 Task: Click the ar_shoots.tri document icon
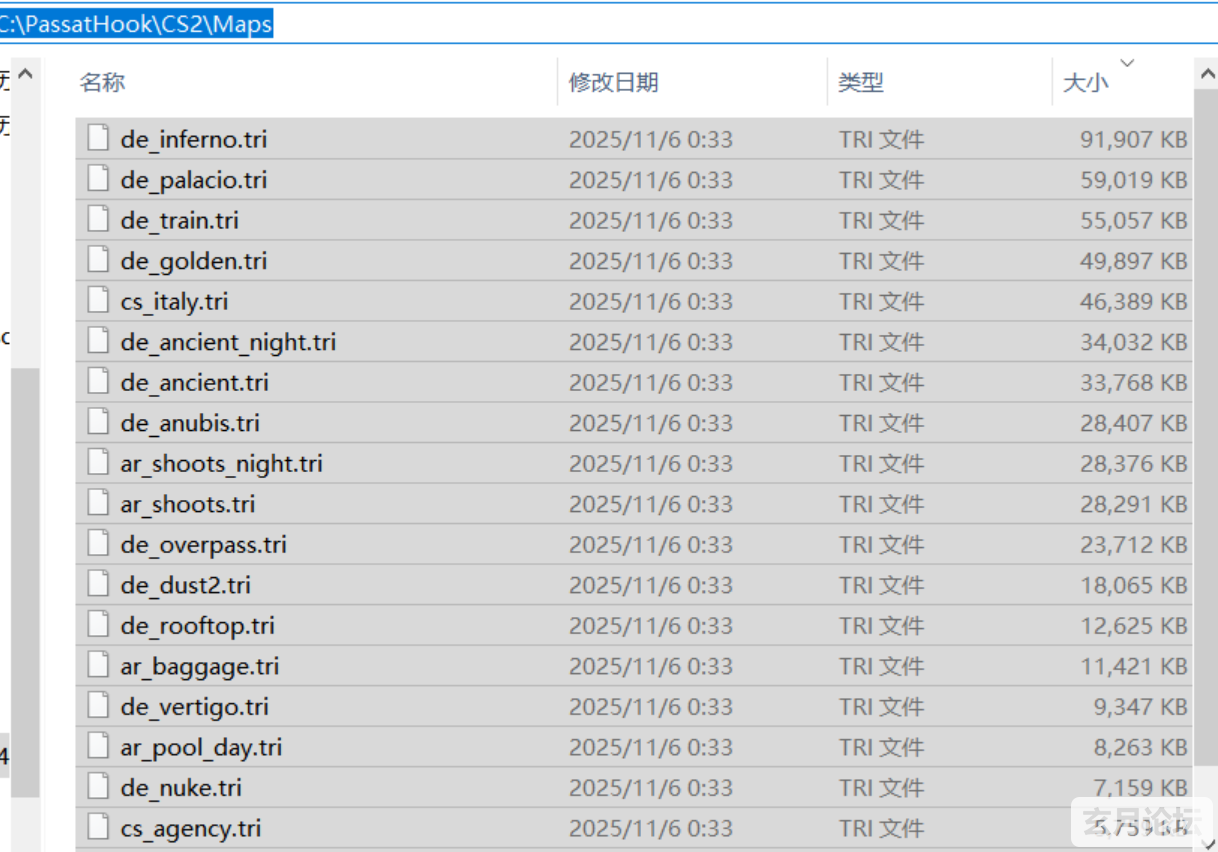point(97,503)
